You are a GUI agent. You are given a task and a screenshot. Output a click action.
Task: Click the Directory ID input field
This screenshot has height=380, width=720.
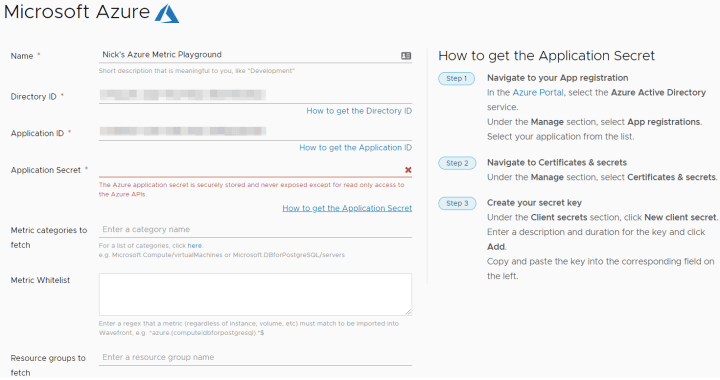[x=255, y=95]
